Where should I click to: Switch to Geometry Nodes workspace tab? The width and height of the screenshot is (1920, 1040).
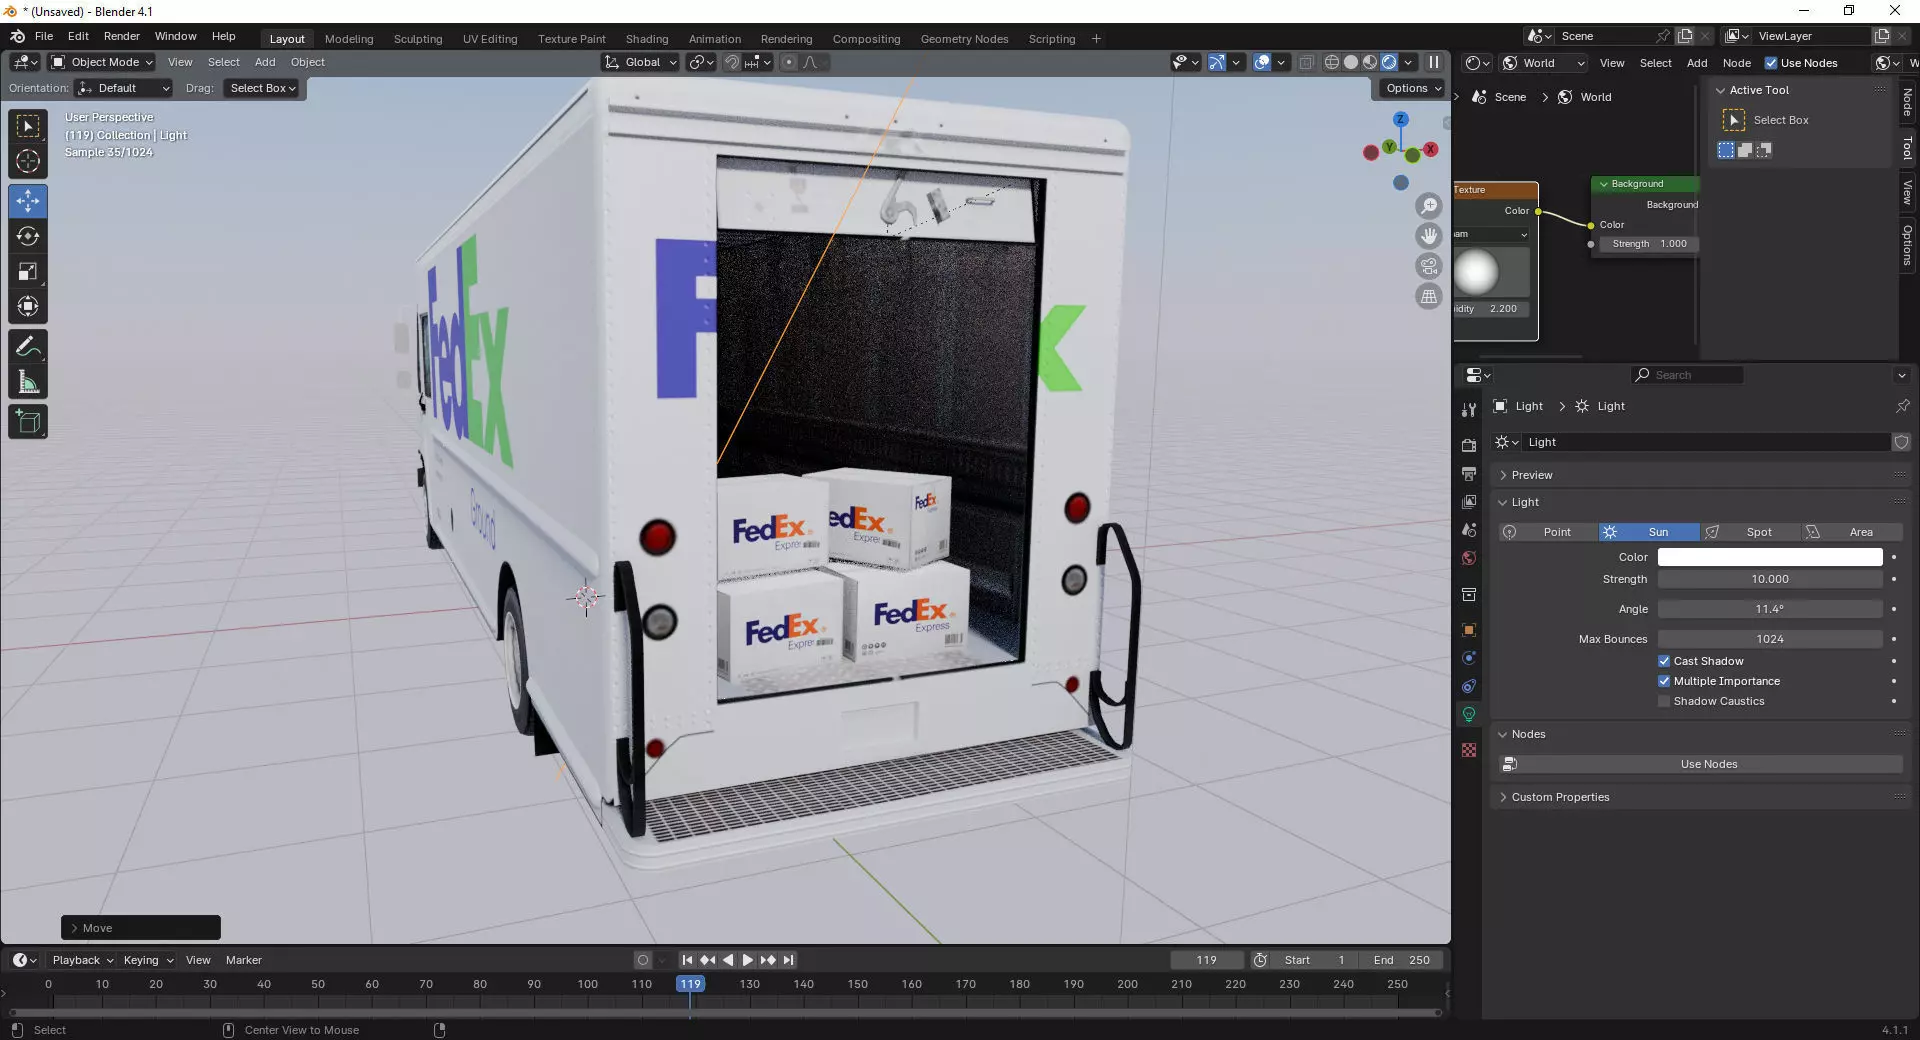tap(964, 39)
